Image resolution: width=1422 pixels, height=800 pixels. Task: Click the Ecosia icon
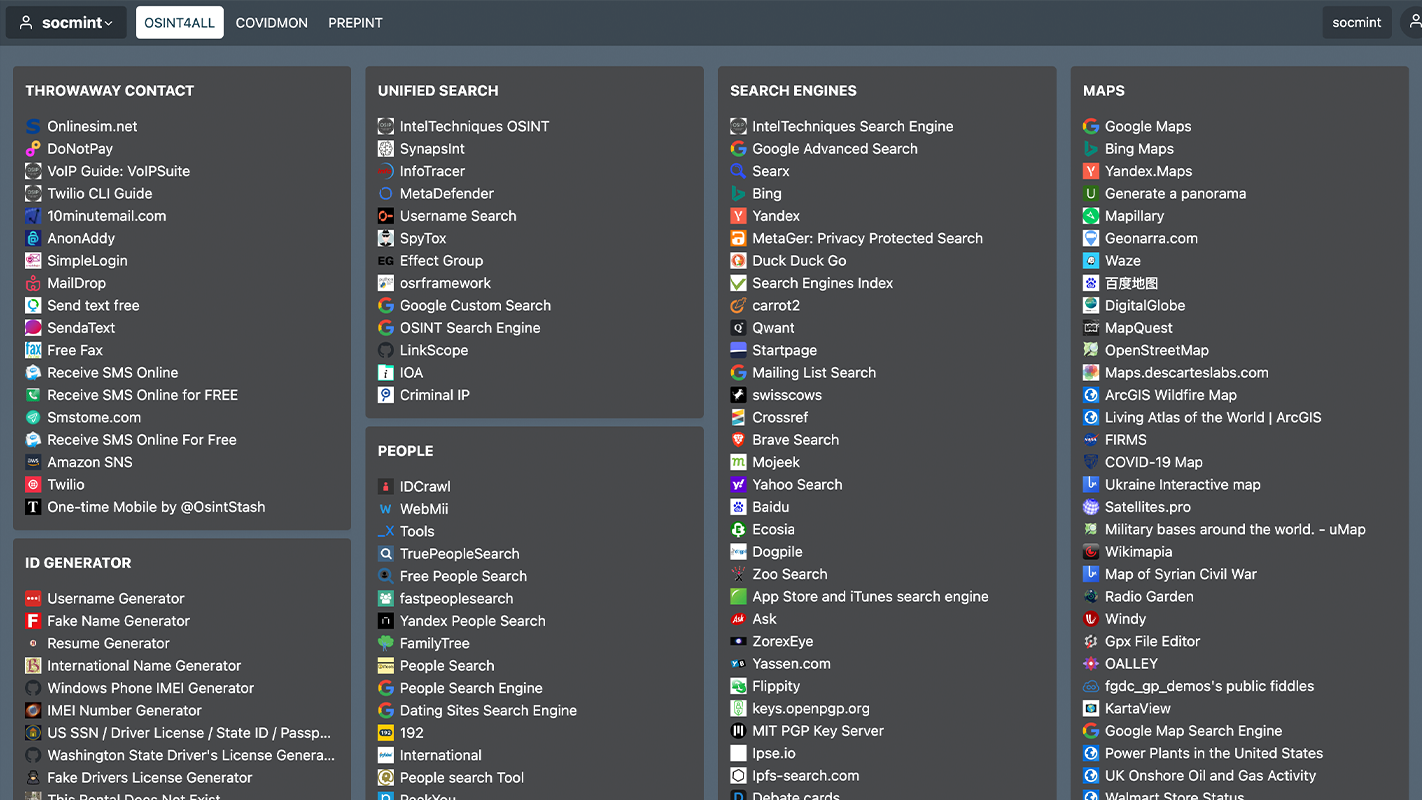click(x=738, y=529)
